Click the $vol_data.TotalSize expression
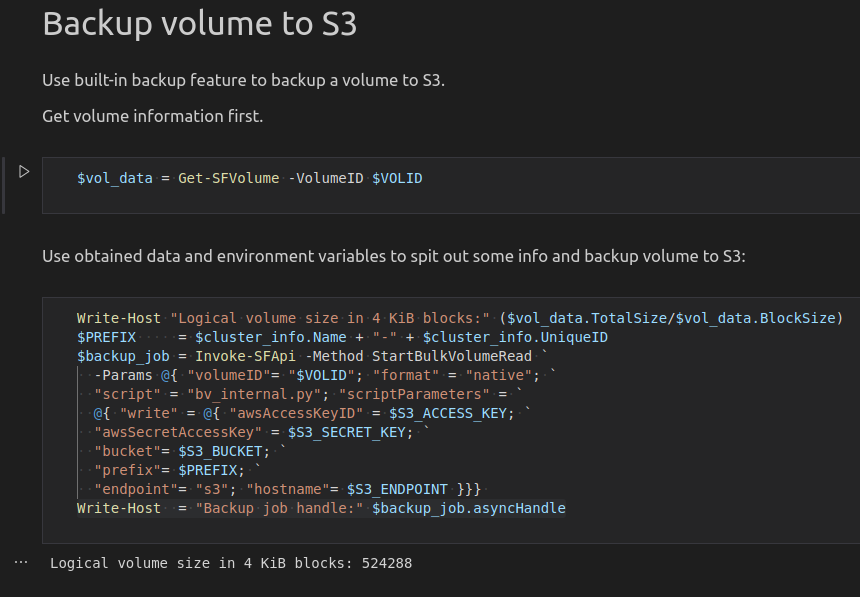 point(587,318)
